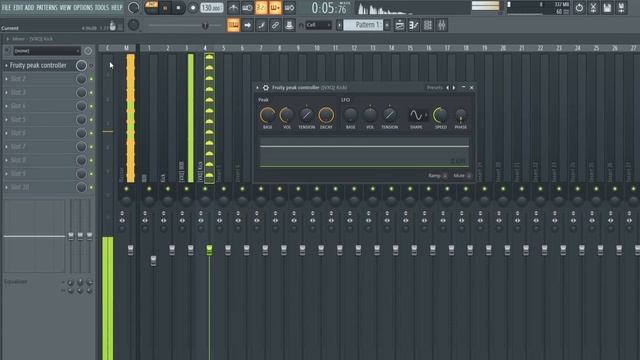Viewport: 640px width, 360px height.
Task: Pause playback in the transport
Action: (165, 8)
